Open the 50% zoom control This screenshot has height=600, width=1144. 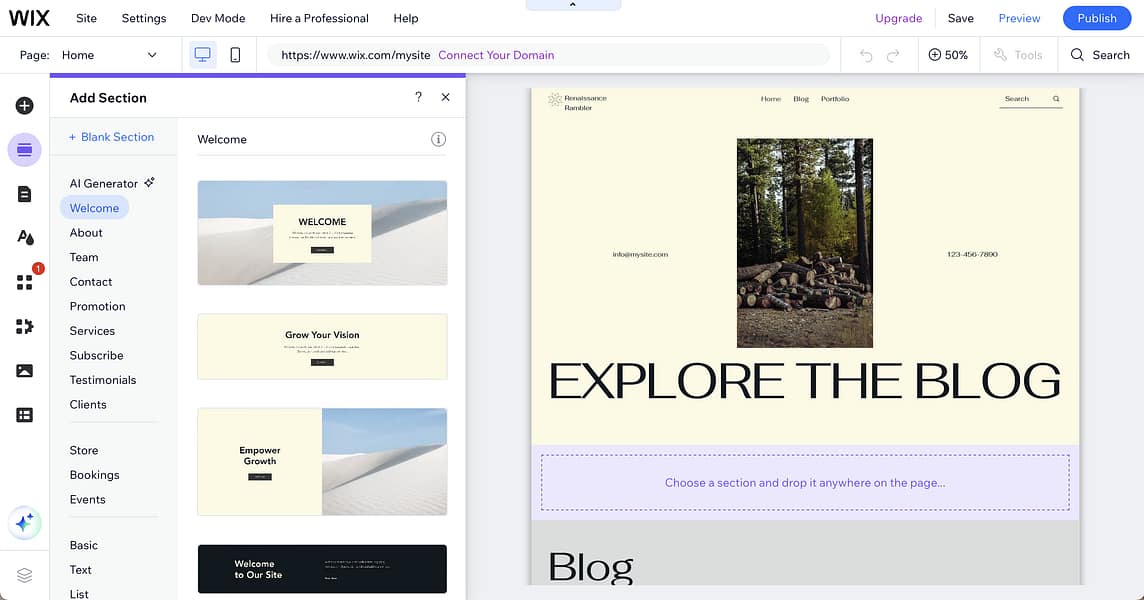click(x=948, y=55)
